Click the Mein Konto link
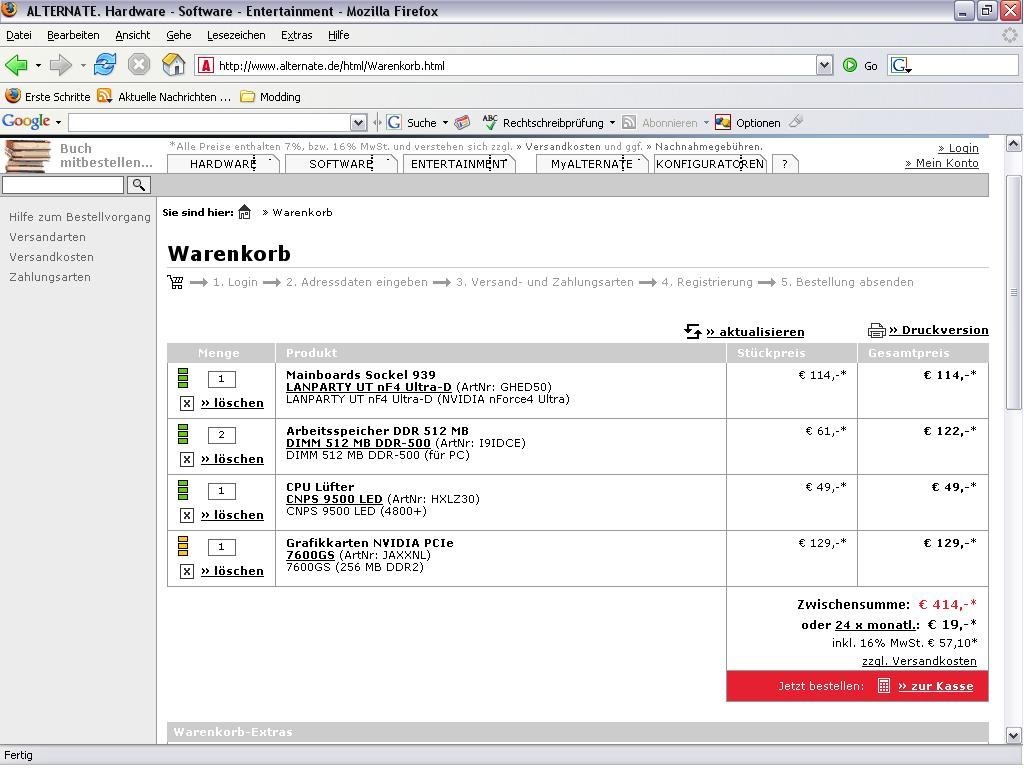 click(942, 163)
